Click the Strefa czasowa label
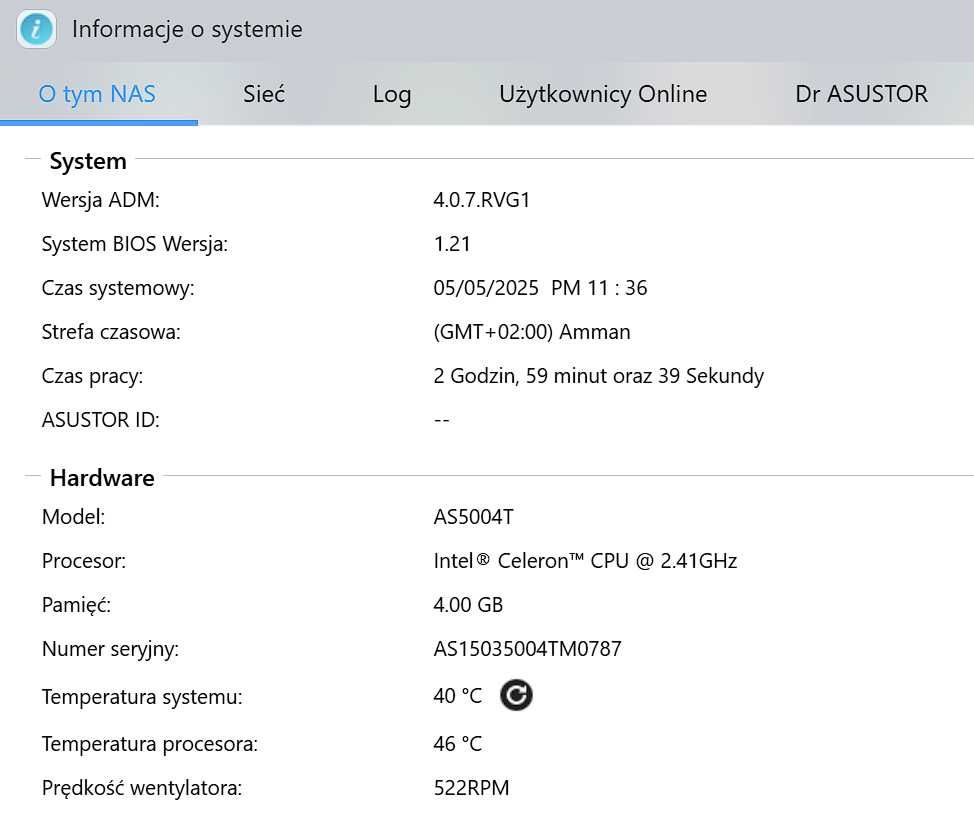 [x=111, y=332]
